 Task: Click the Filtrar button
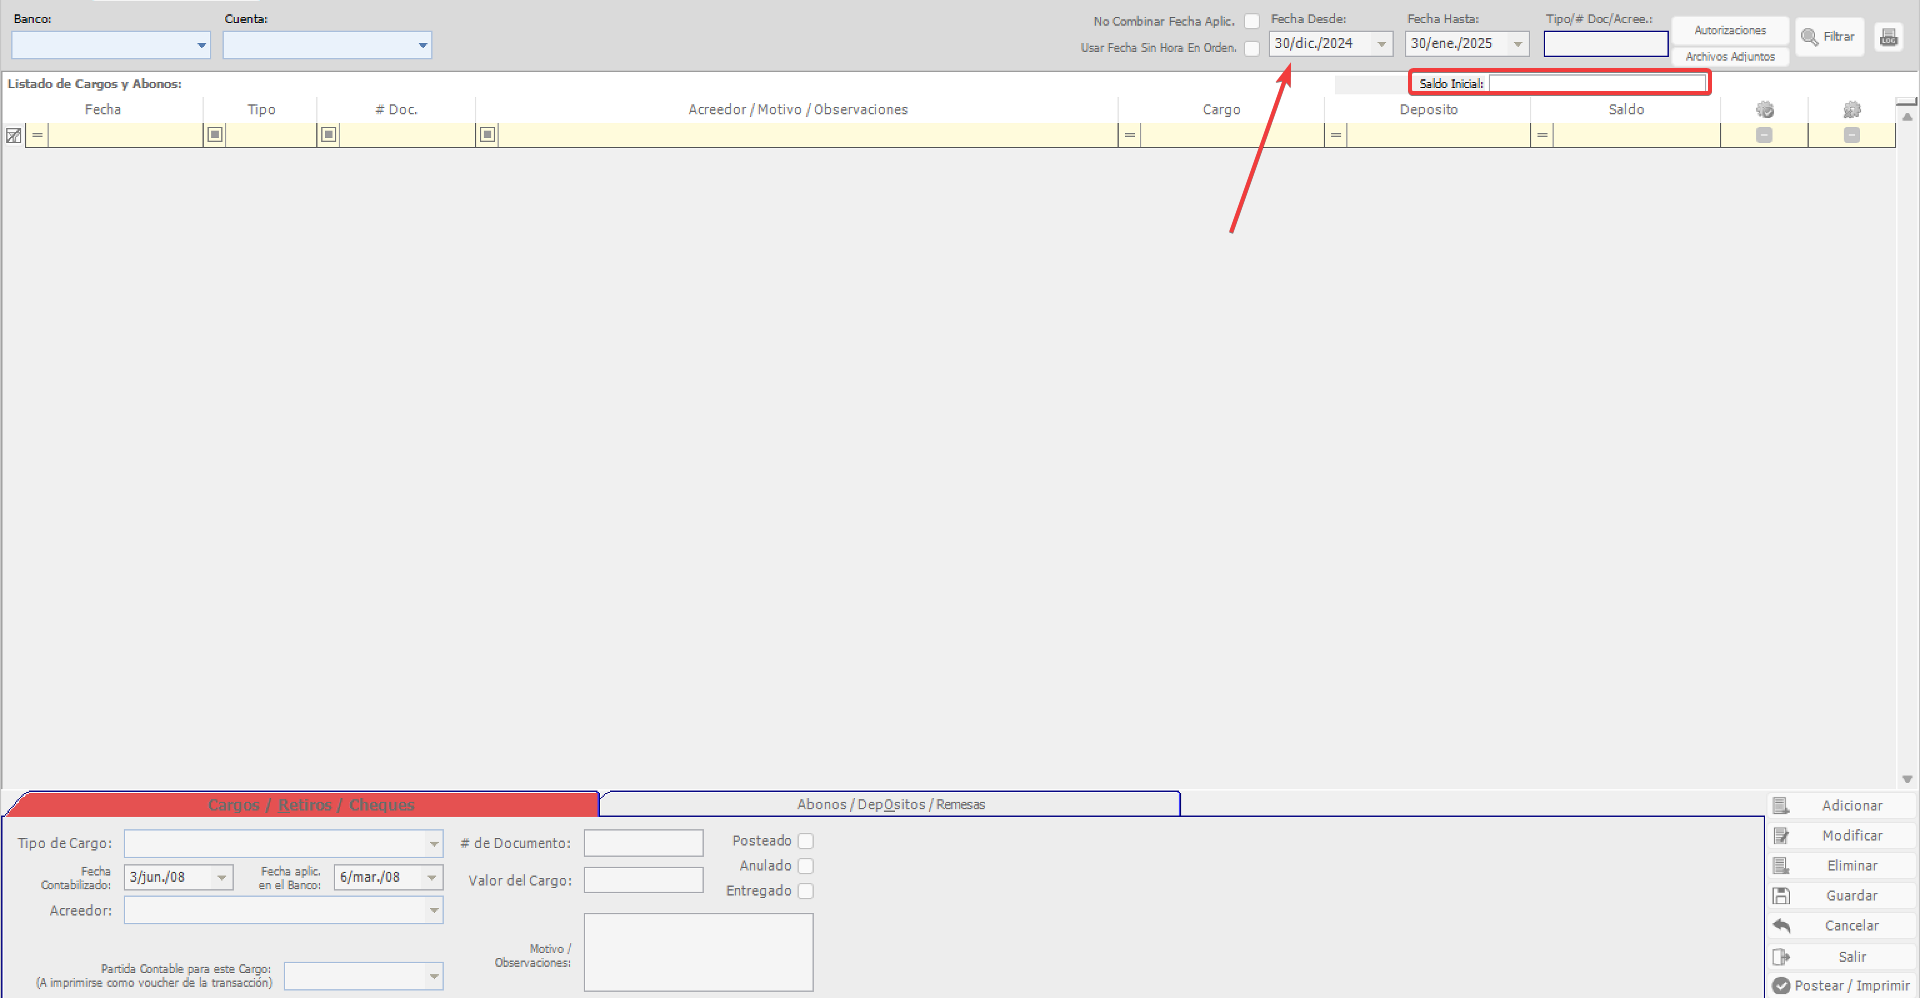(1829, 37)
